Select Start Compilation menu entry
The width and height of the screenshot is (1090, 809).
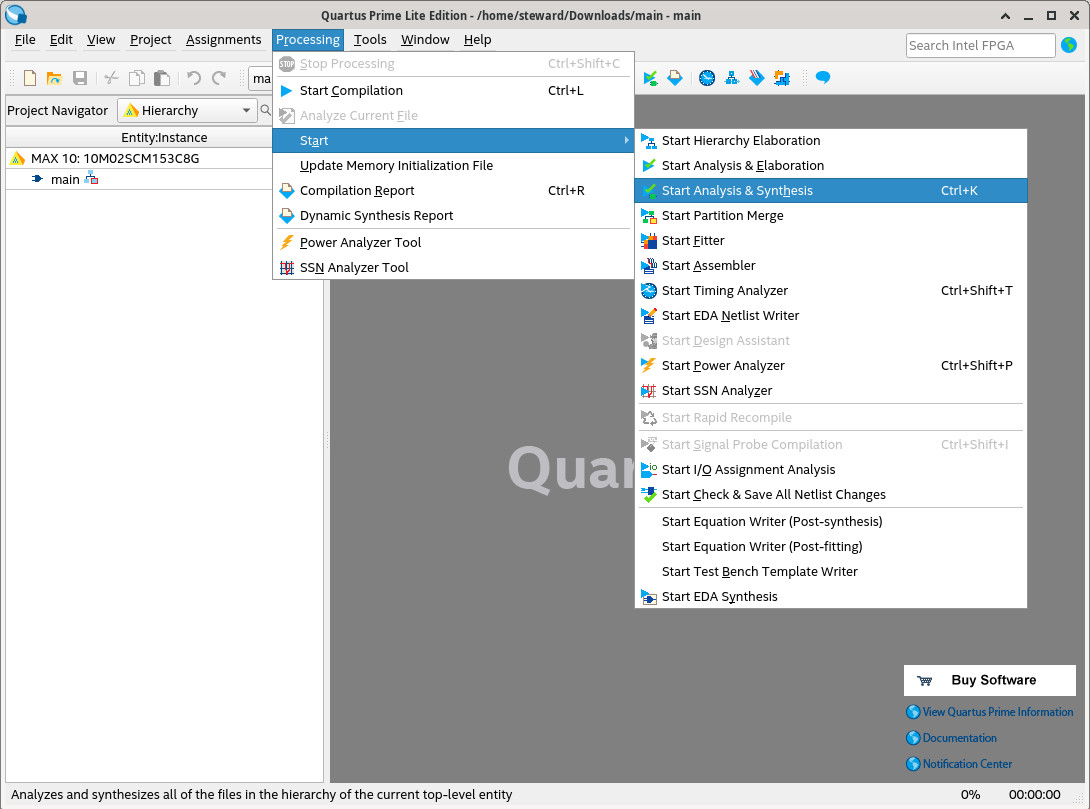point(453,90)
